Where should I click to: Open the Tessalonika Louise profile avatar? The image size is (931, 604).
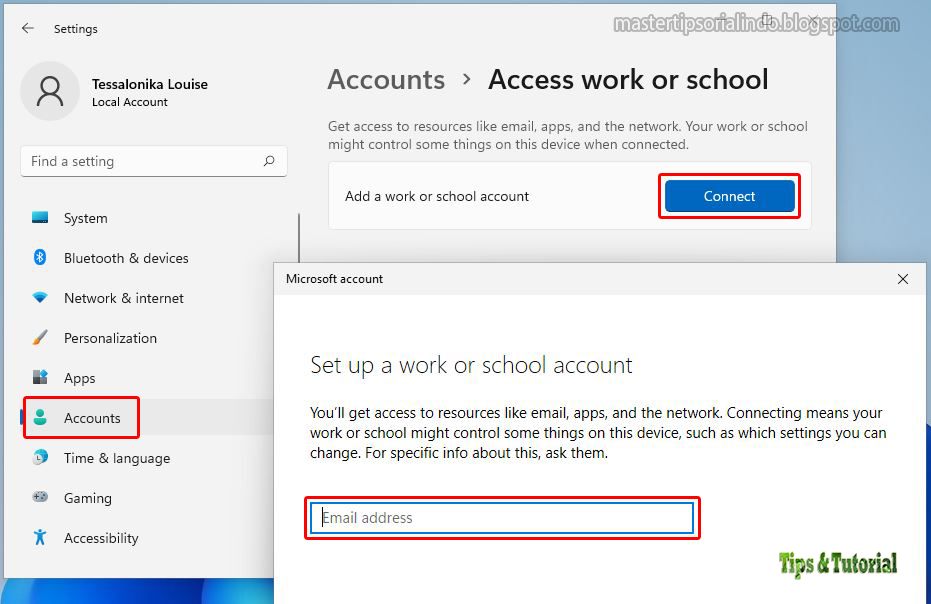coord(50,91)
